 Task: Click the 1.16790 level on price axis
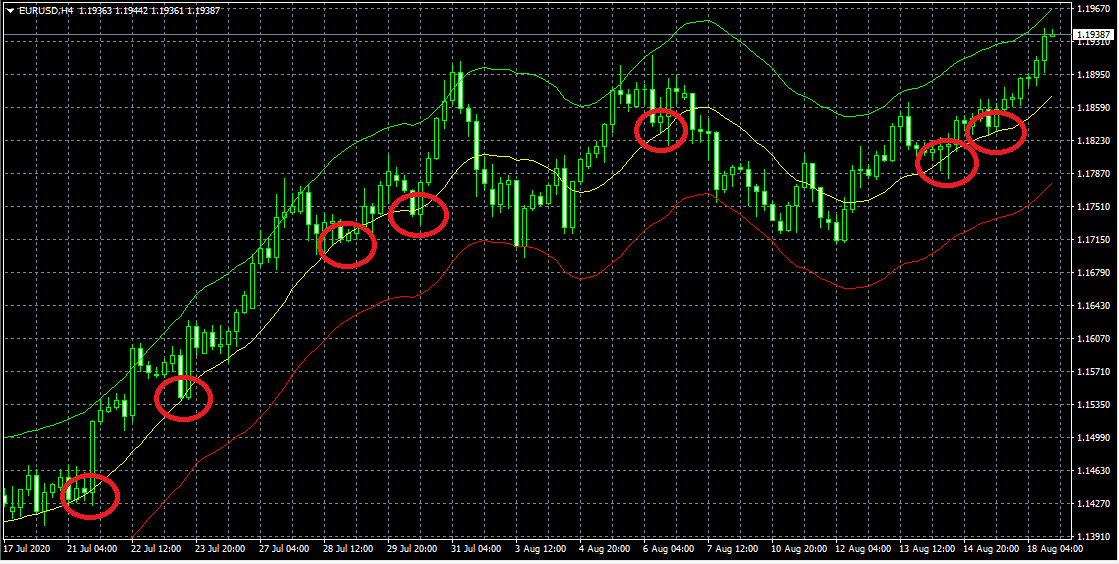(x=1092, y=273)
